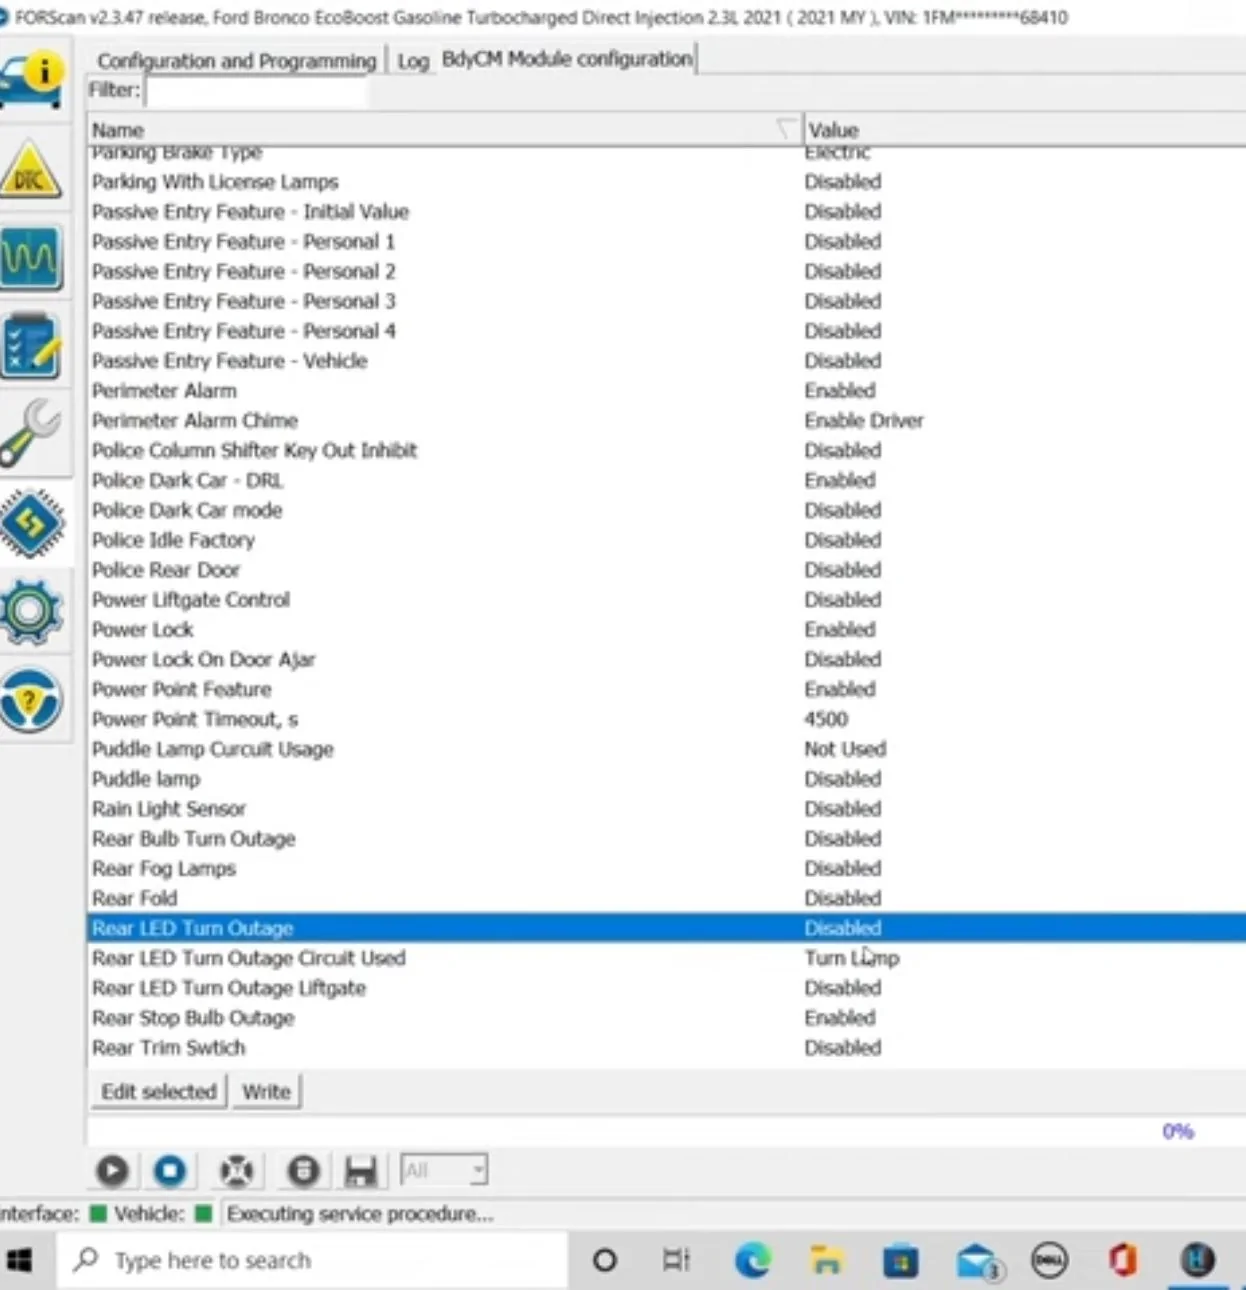This screenshot has height=1290, width=1246.
Task: Select the Police Idle Factory row
Action: pos(667,540)
